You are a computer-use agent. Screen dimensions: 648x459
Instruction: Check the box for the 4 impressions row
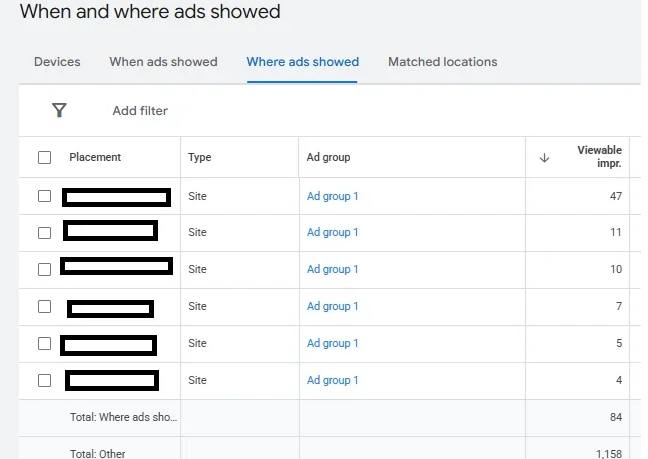44,380
